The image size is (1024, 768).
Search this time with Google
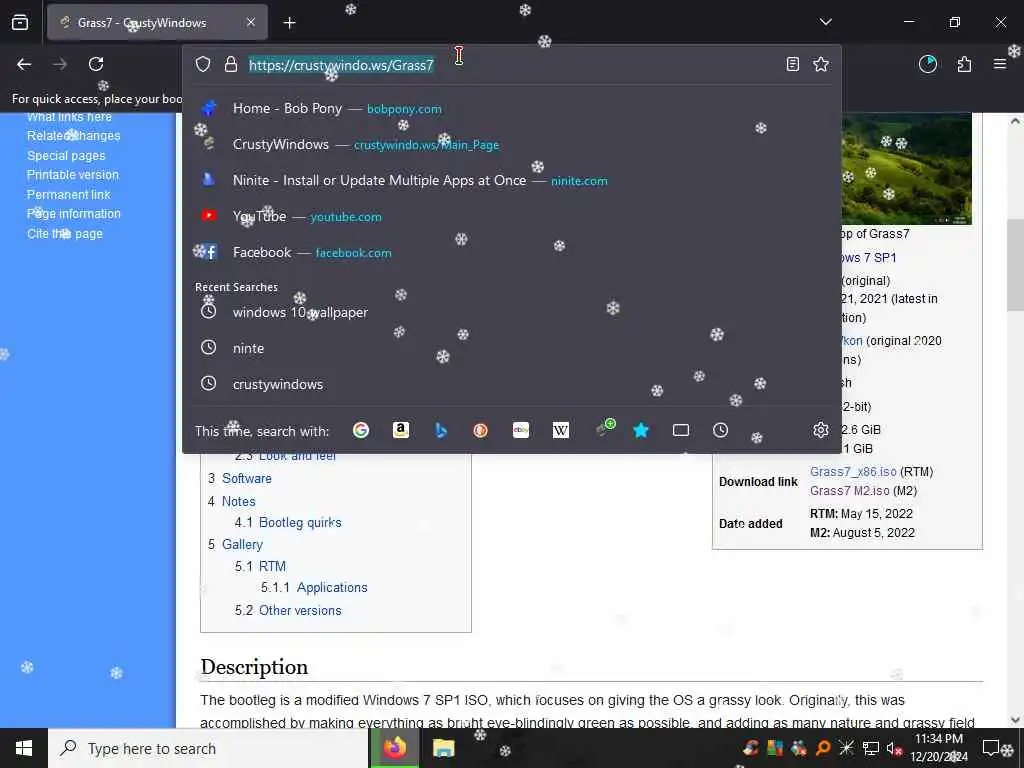(x=360, y=430)
